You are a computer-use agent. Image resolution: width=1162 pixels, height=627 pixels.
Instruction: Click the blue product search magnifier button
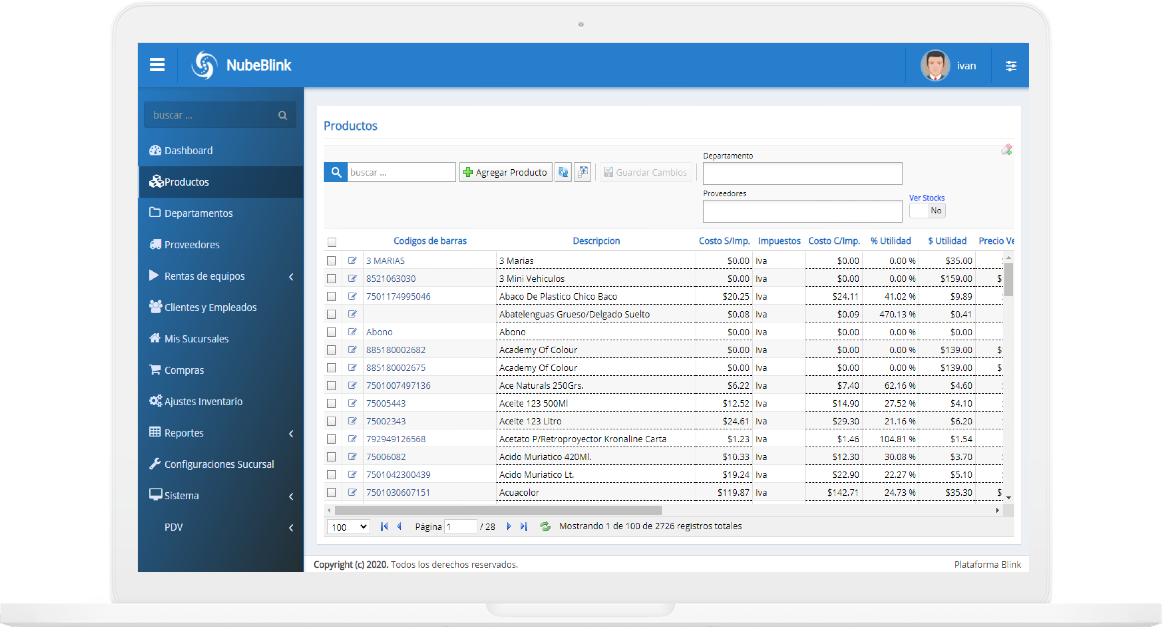(336, 172)
